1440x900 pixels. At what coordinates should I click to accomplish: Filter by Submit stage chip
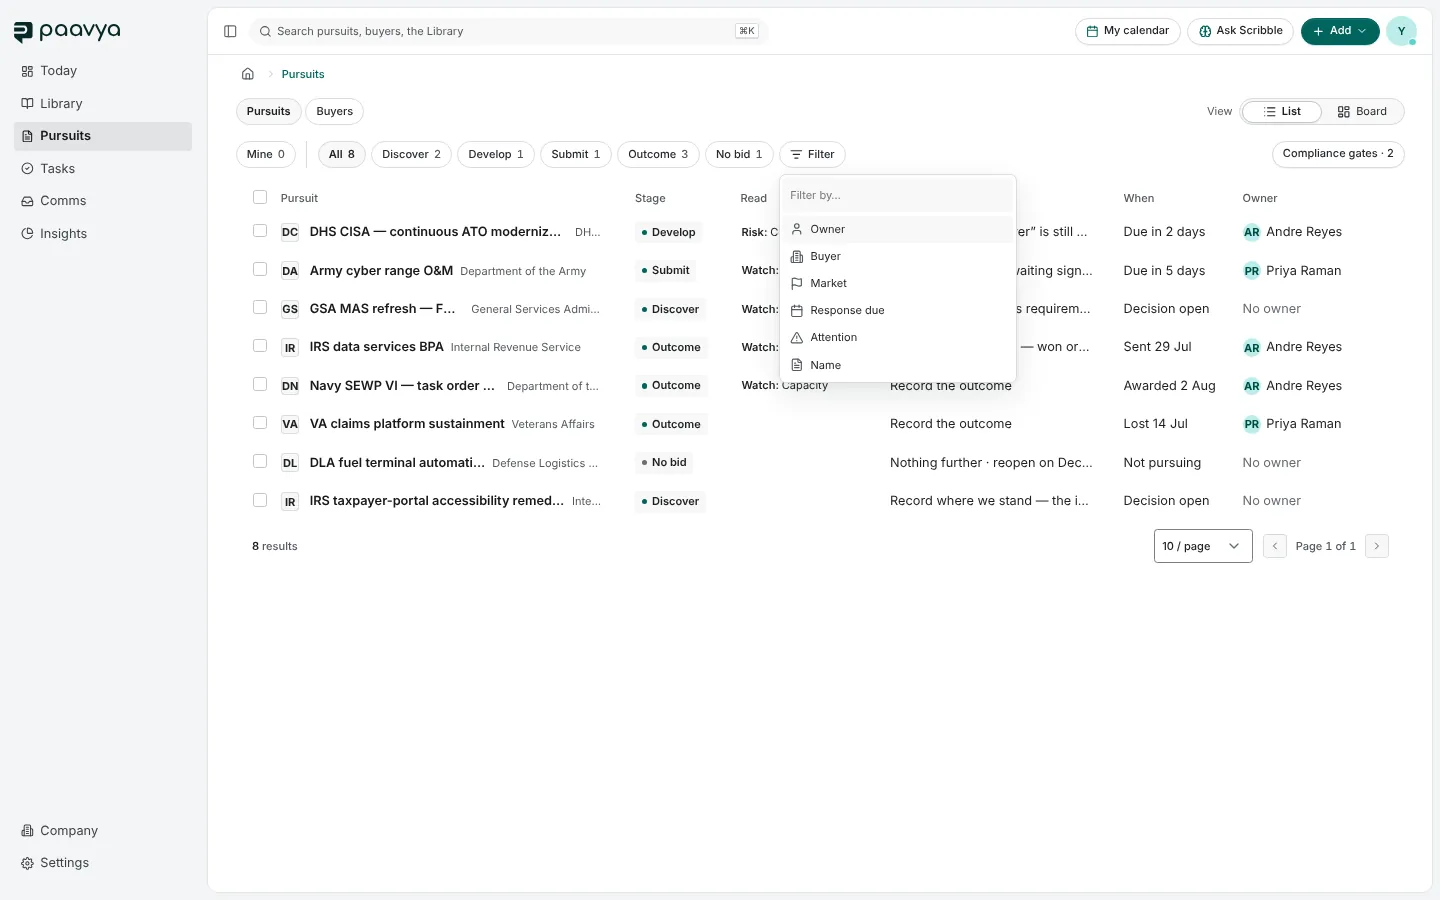(576, 154)
